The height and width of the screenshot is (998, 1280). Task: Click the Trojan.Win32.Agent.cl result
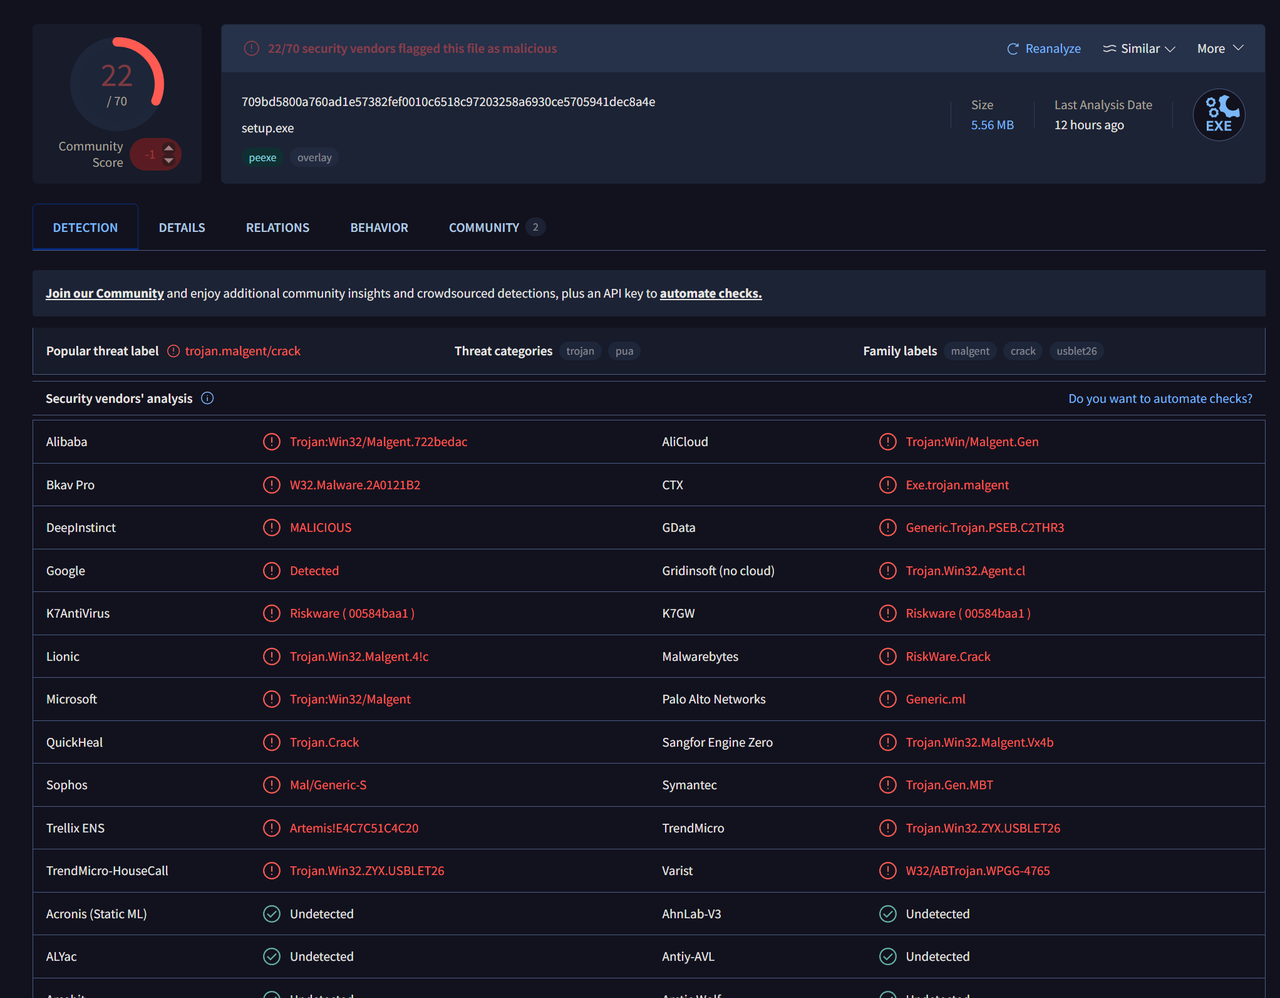coord(966,571)
